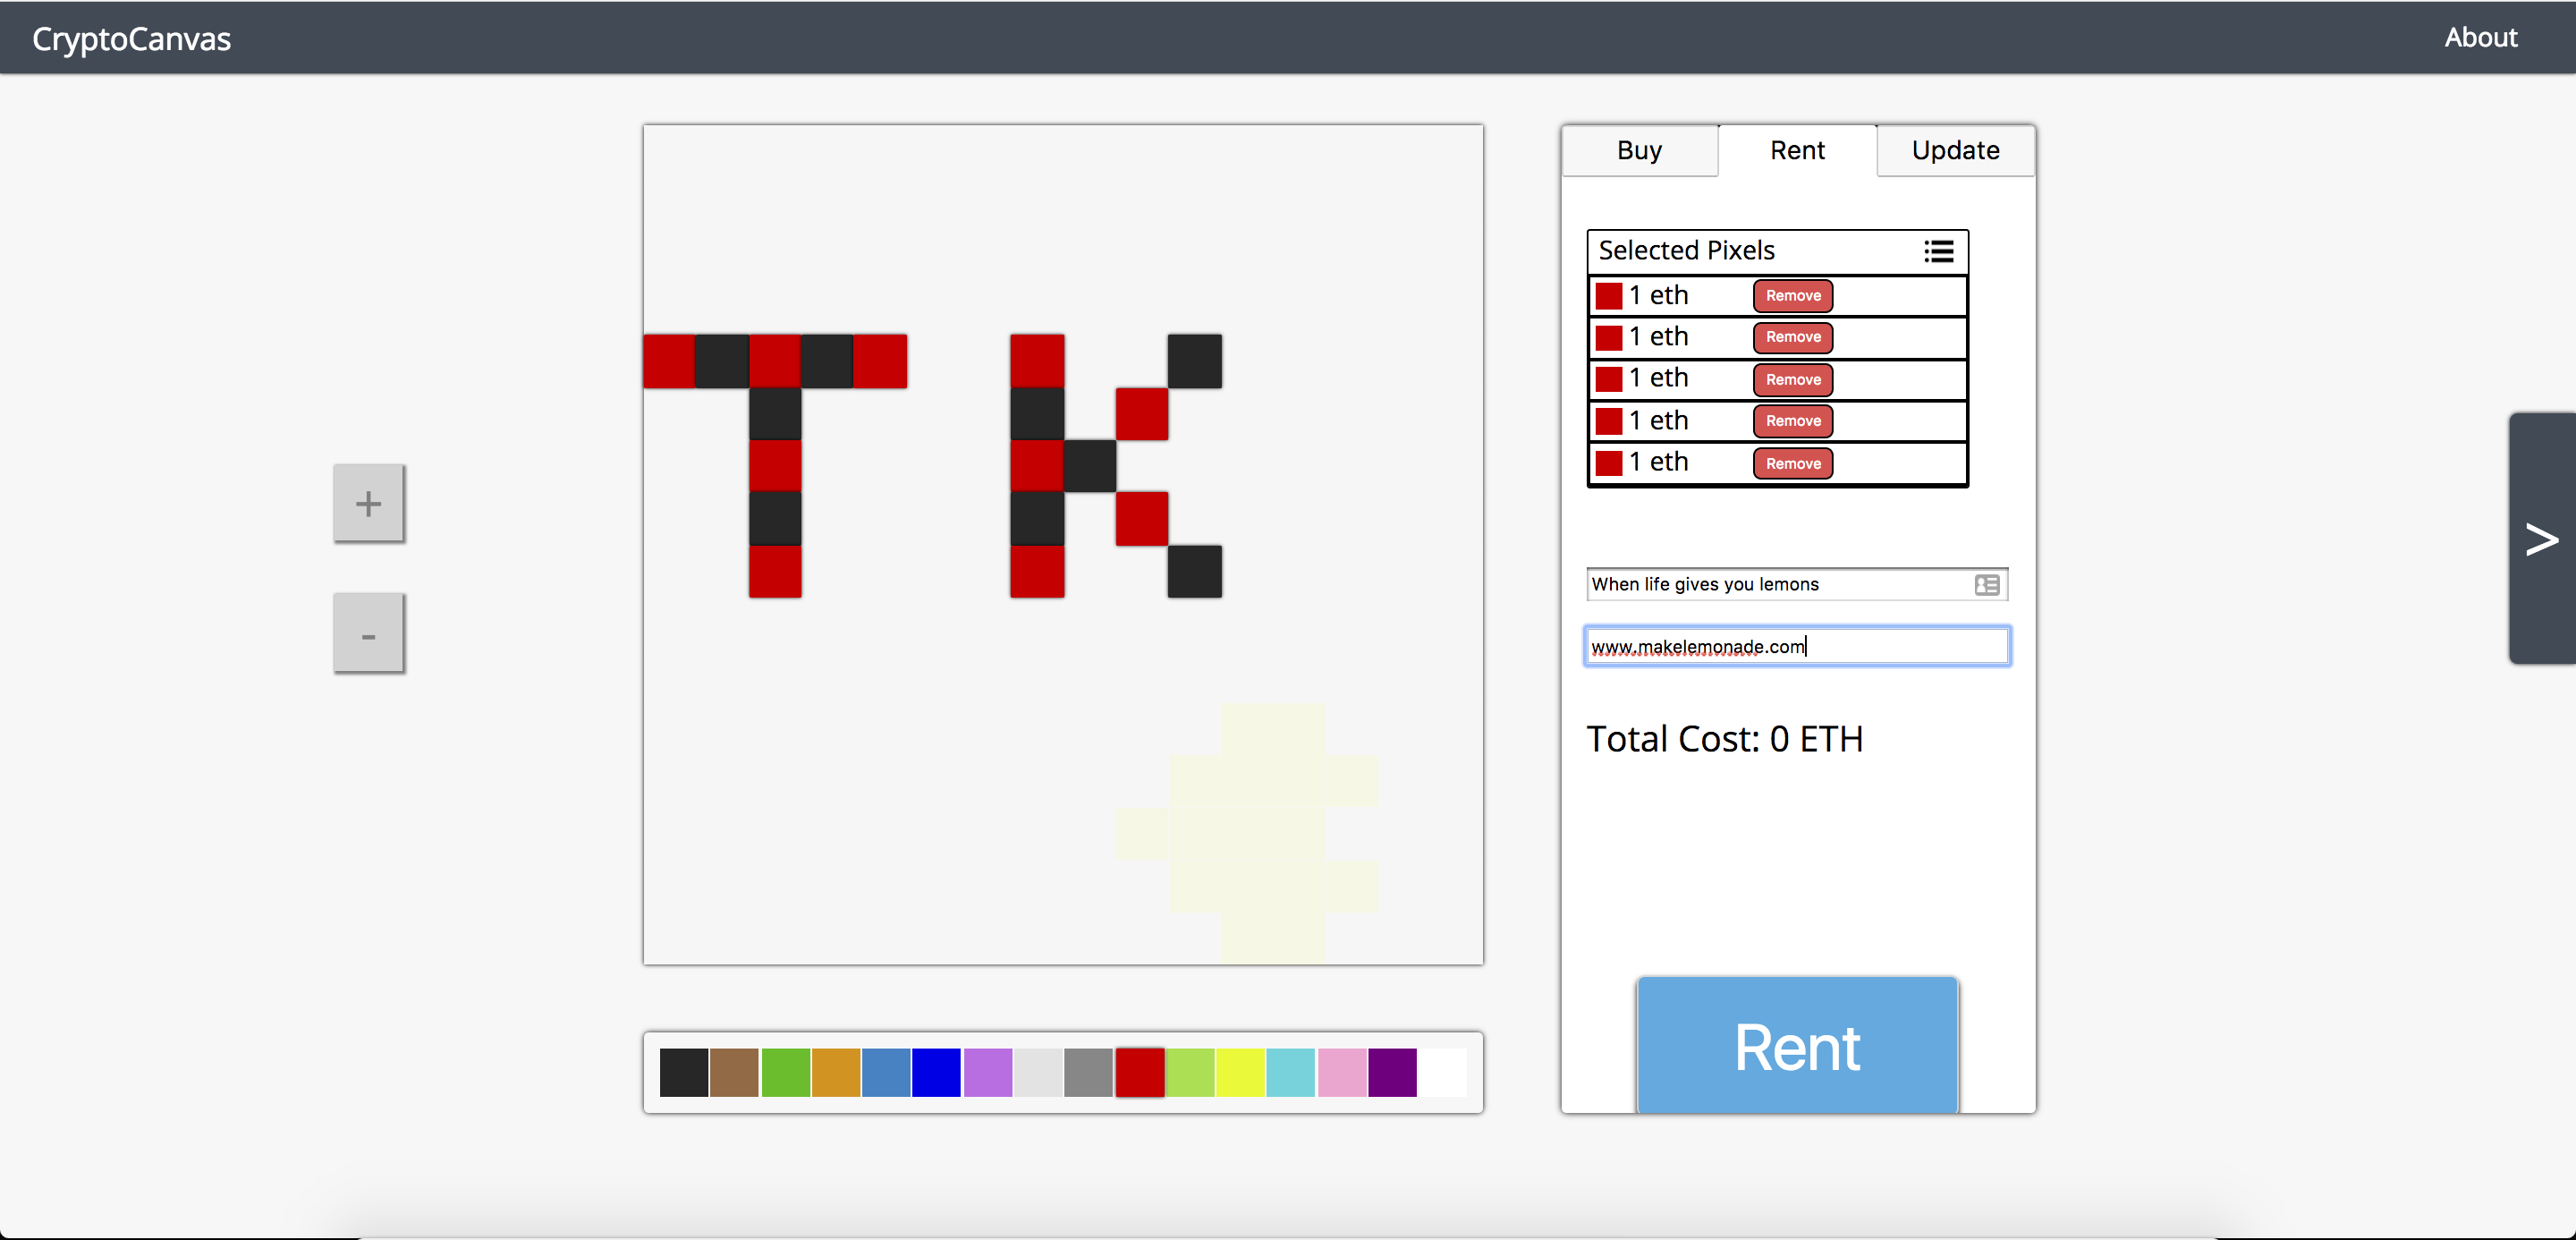This screenshot has width=2576, height=1240.
Task: Choose the bright blue palette color
Action: tap(936, 1072)
